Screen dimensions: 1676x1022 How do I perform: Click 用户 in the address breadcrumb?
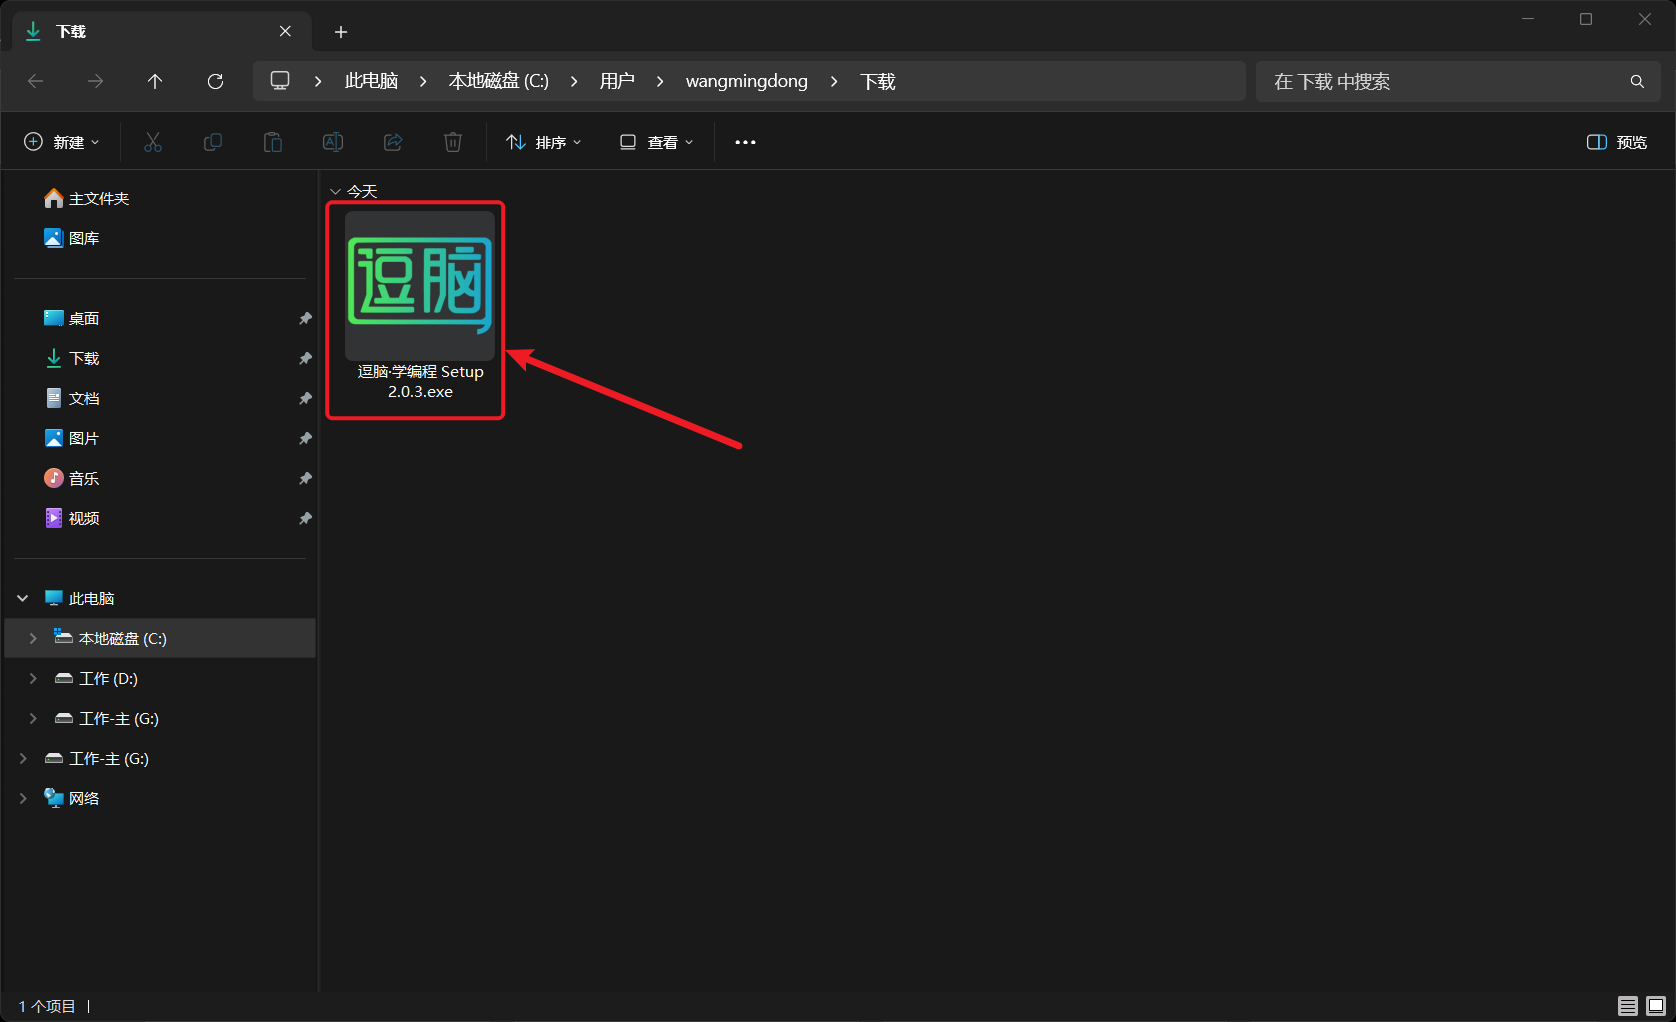click(x=617, y=81)
